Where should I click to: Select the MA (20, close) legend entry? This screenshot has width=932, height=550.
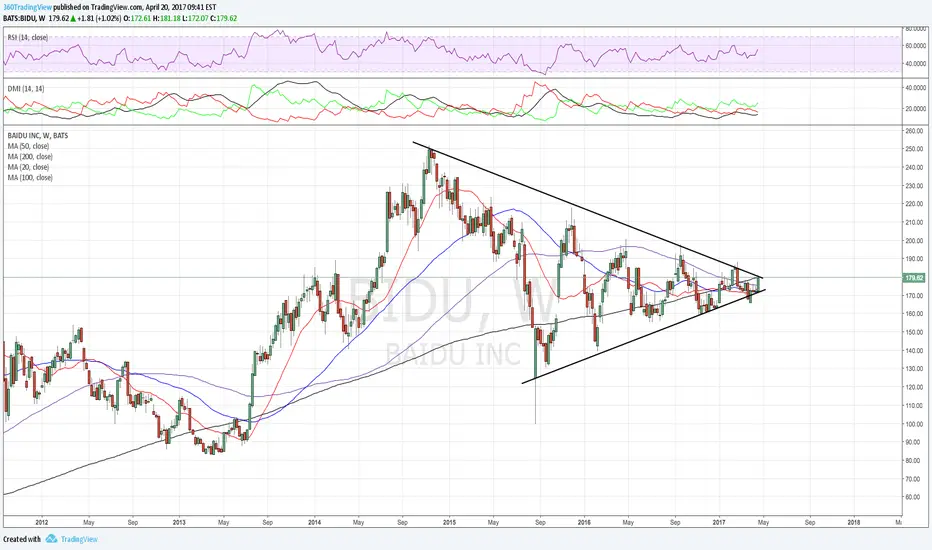28,167
